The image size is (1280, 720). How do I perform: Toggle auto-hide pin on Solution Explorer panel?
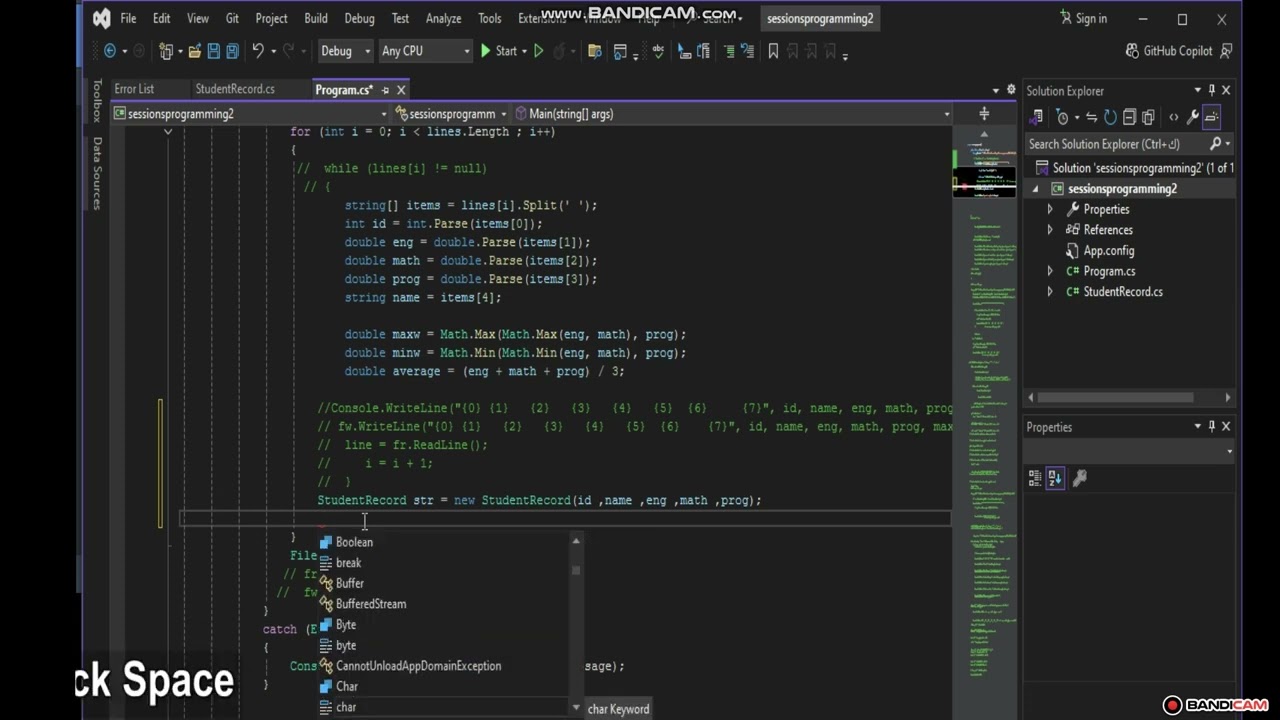(1212, 90)
